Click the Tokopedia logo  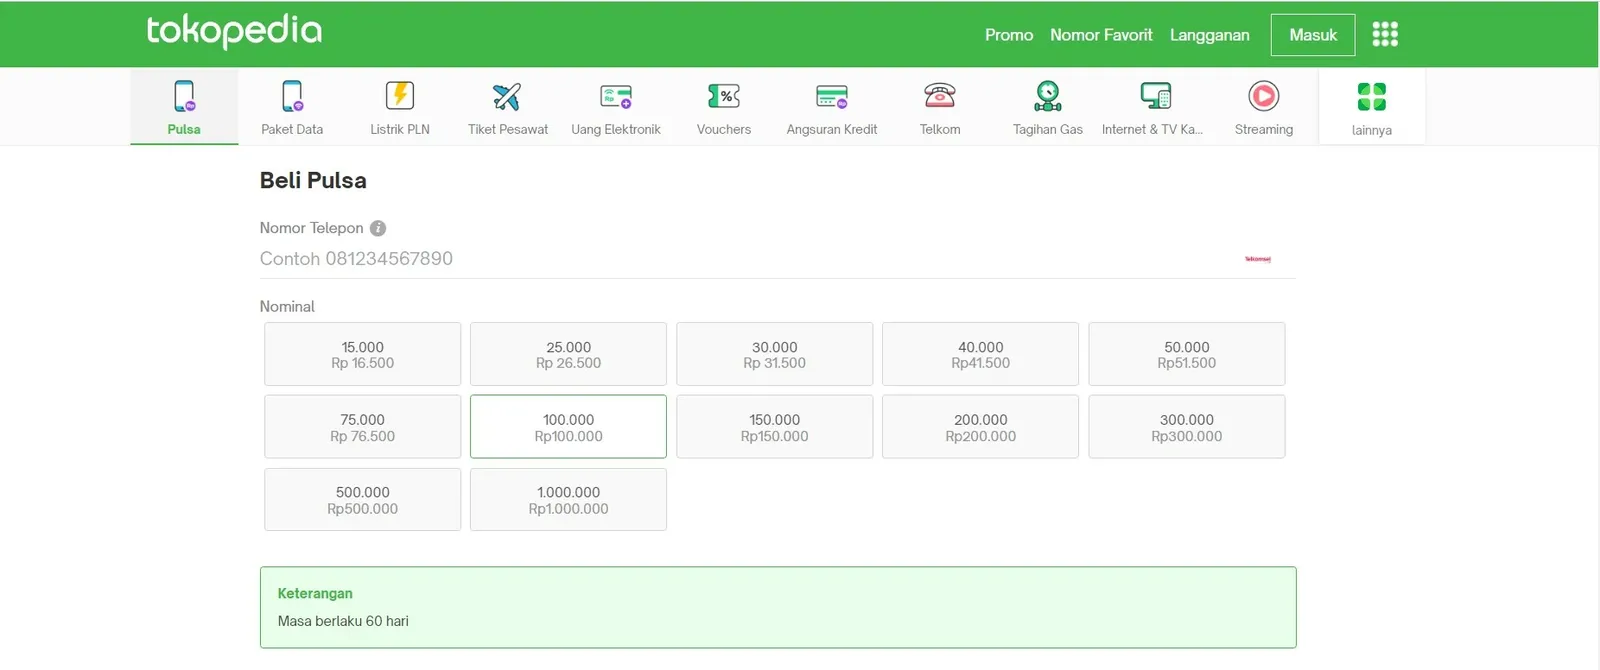[x=234, y=31]
